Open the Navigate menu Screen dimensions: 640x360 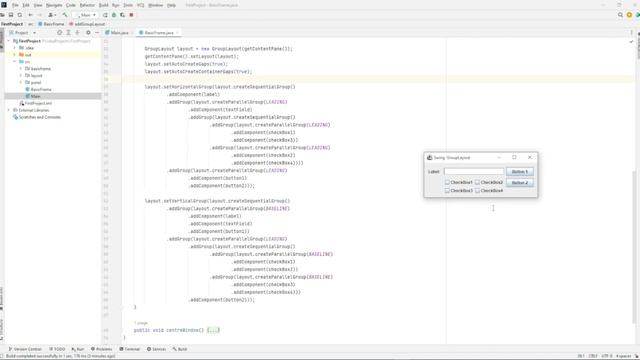[54, 5]
